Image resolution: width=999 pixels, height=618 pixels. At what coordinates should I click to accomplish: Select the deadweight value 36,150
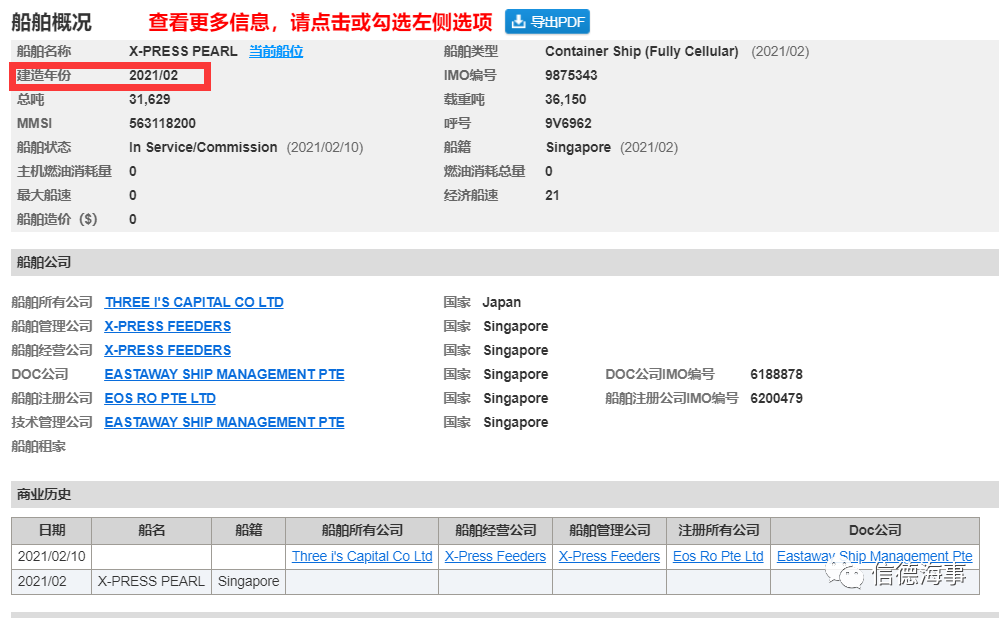[566, 99]
